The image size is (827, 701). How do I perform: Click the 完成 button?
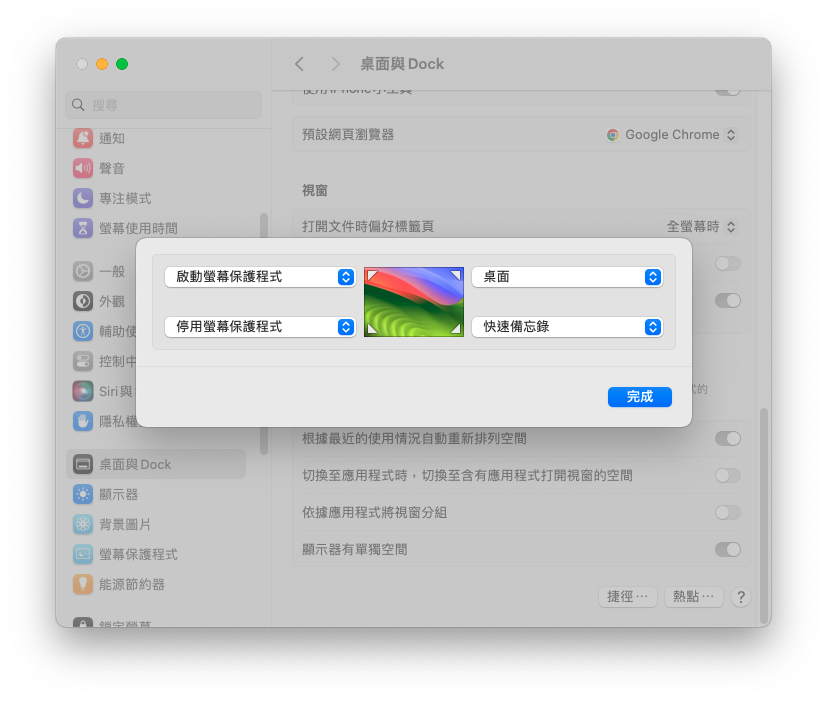tap(640, 397)
